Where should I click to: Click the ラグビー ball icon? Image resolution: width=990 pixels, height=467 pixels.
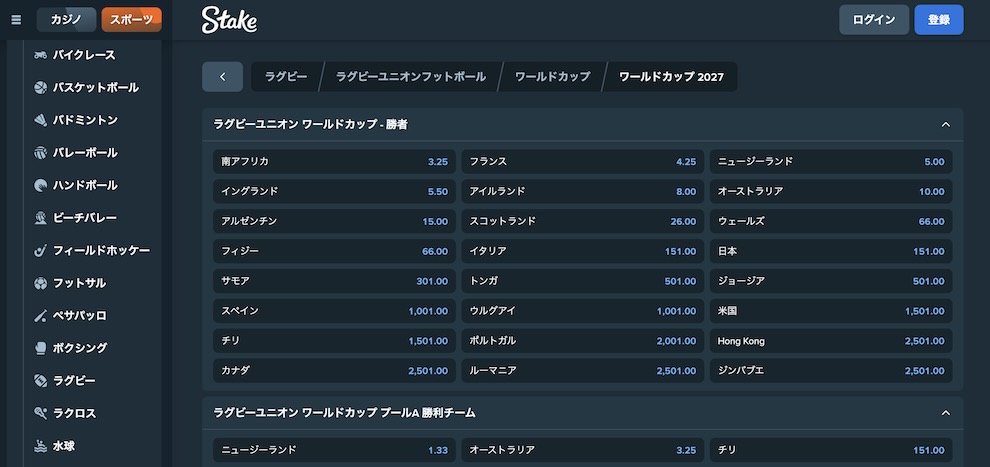click(x=40, y=381)
